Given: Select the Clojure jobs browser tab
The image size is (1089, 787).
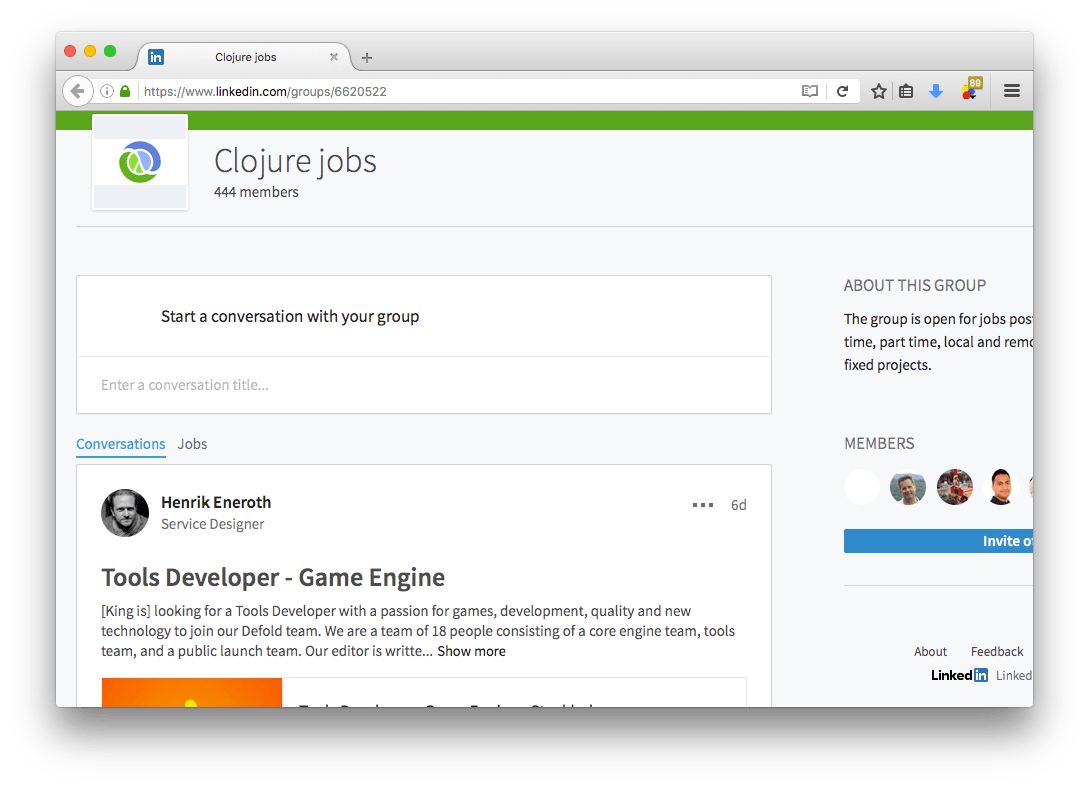Looking at the screenshot, I should tap(245, 57).
